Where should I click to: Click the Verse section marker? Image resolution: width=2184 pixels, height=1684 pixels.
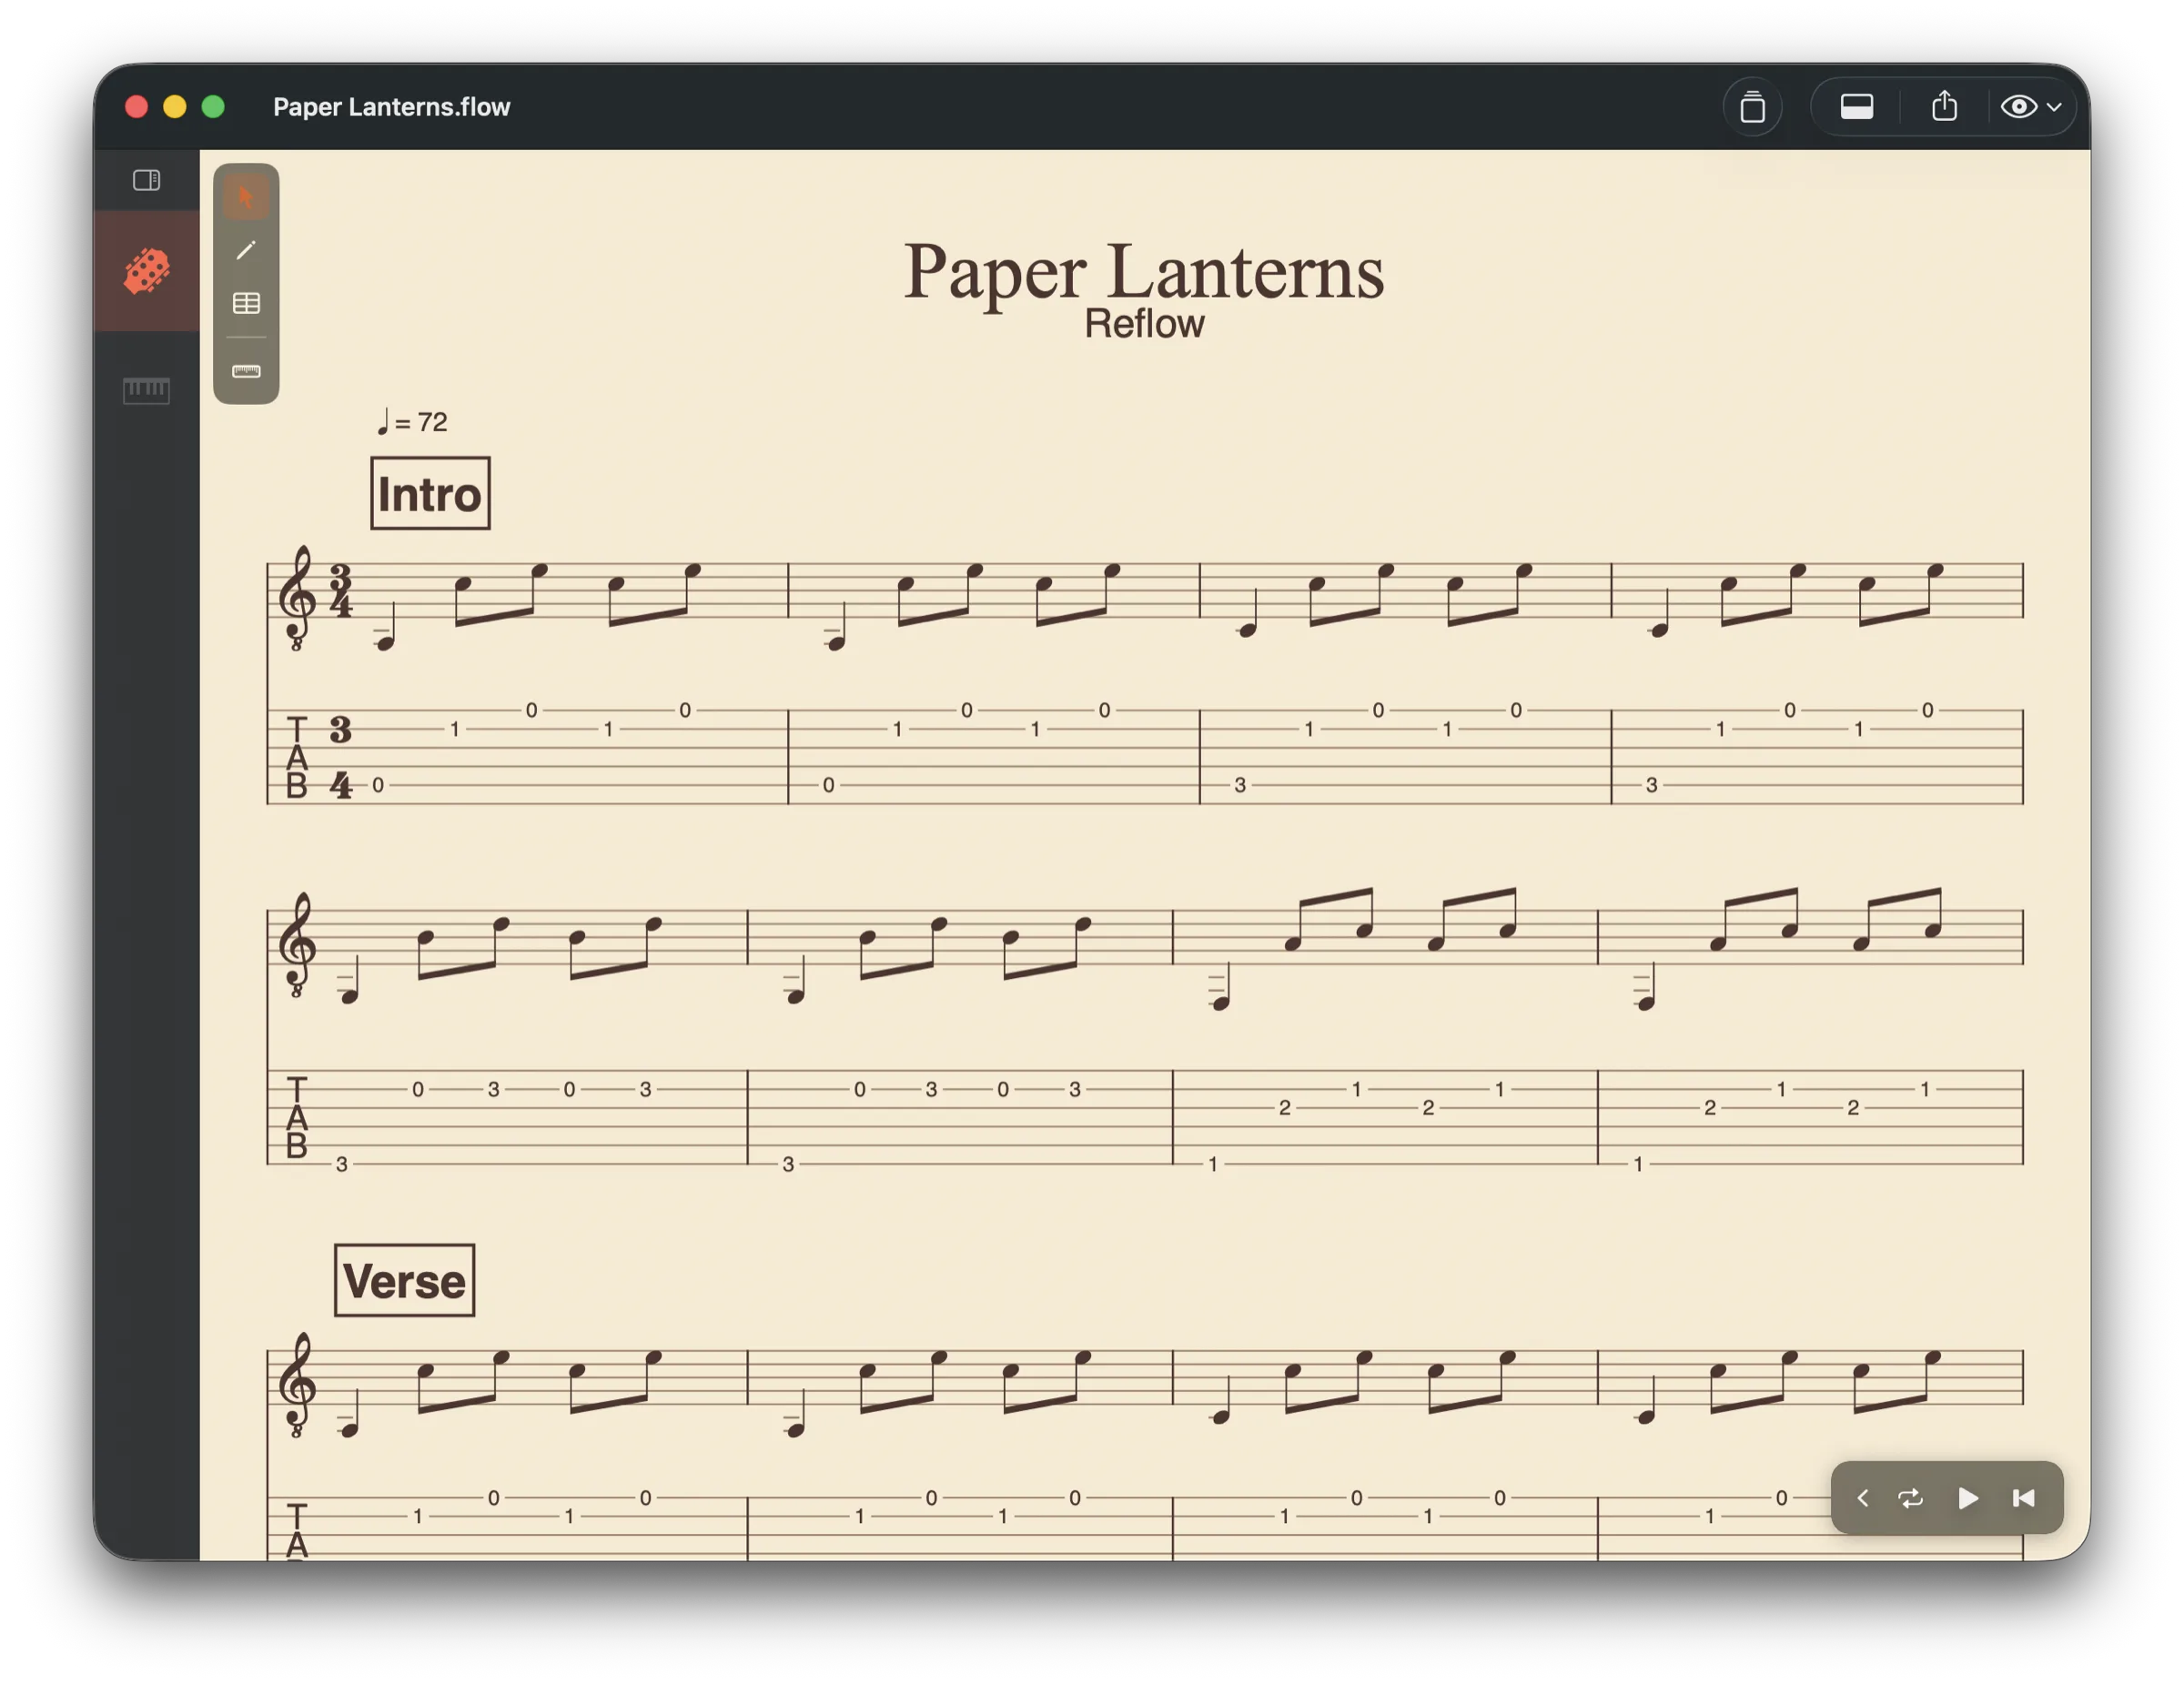click(x=404, y=1281)
